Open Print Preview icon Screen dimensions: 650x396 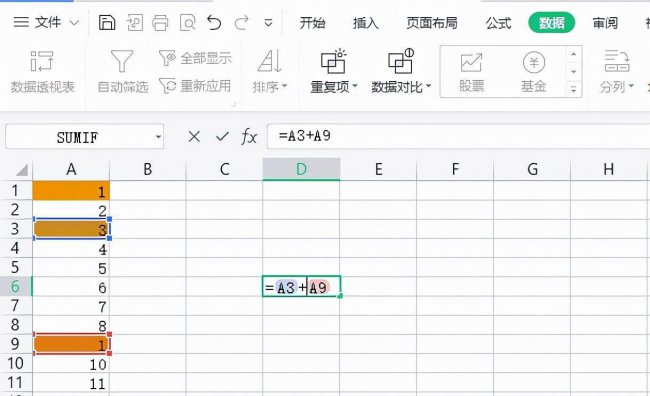coord(187,22)
